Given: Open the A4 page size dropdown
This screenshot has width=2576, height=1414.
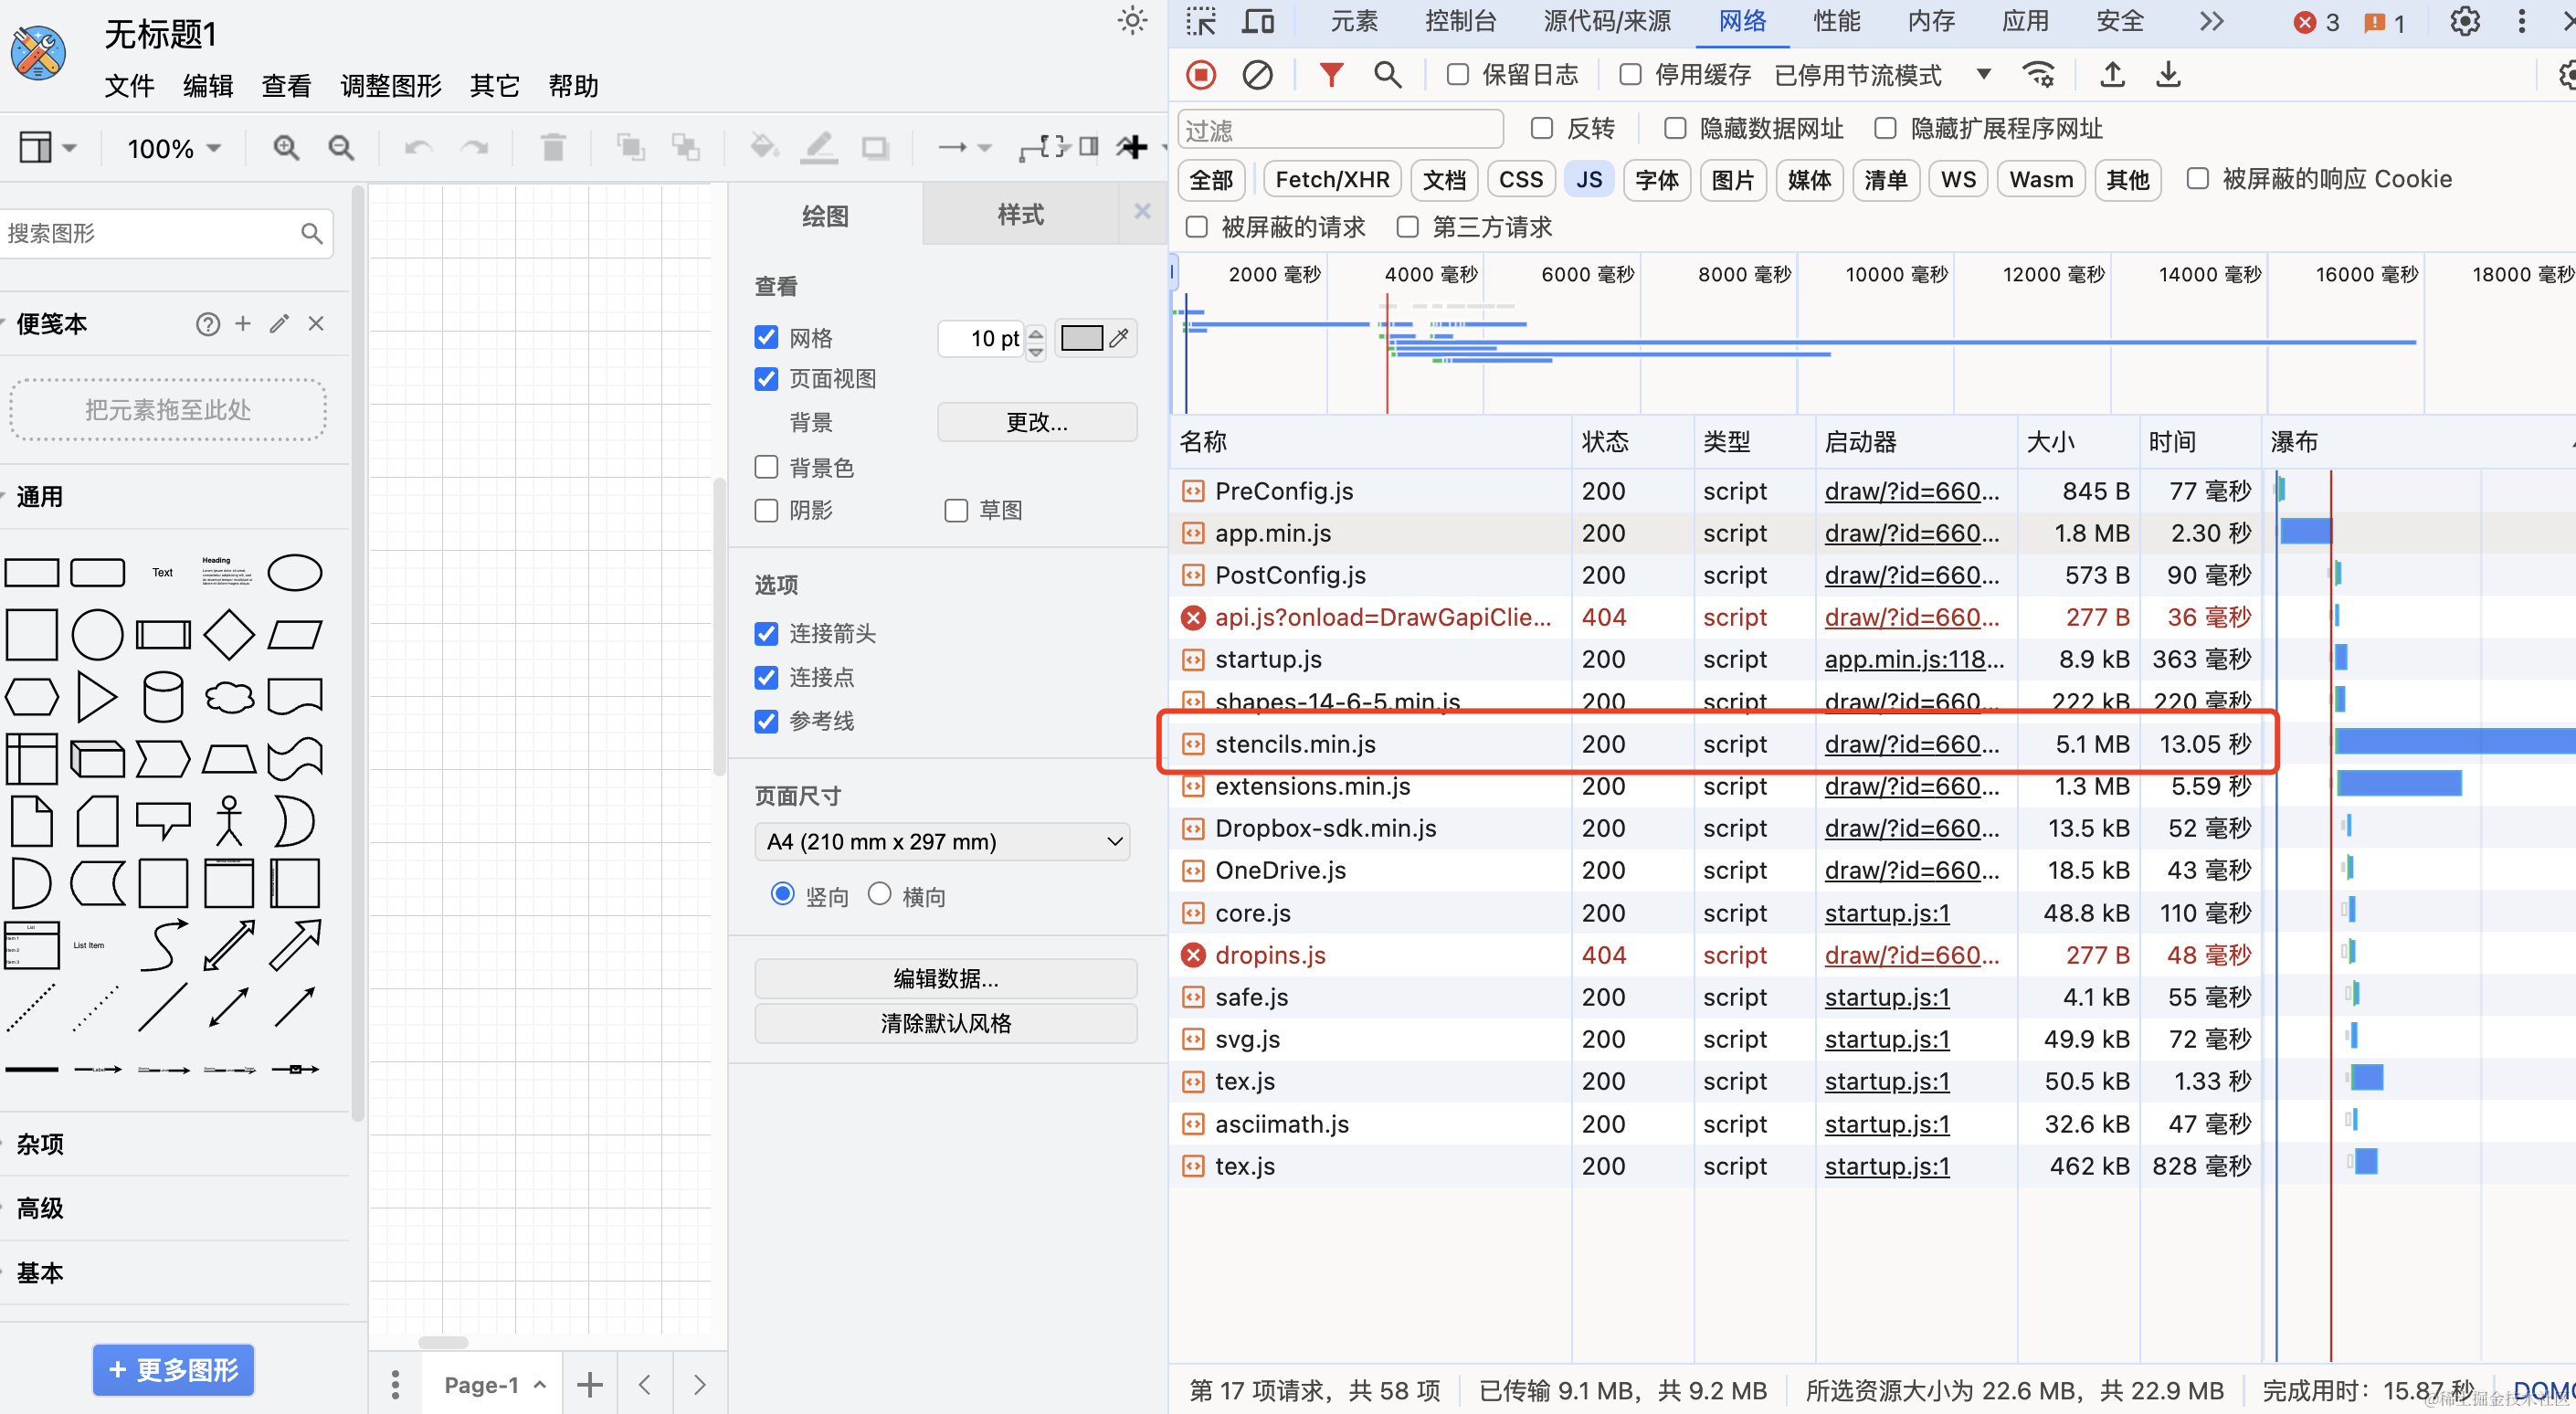Looking at the screenshot, I should (x=942, y=842).
